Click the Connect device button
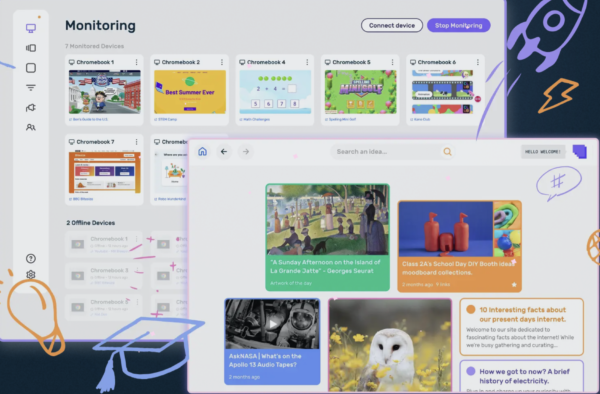The image size is (600, 394). click(392, 26)
